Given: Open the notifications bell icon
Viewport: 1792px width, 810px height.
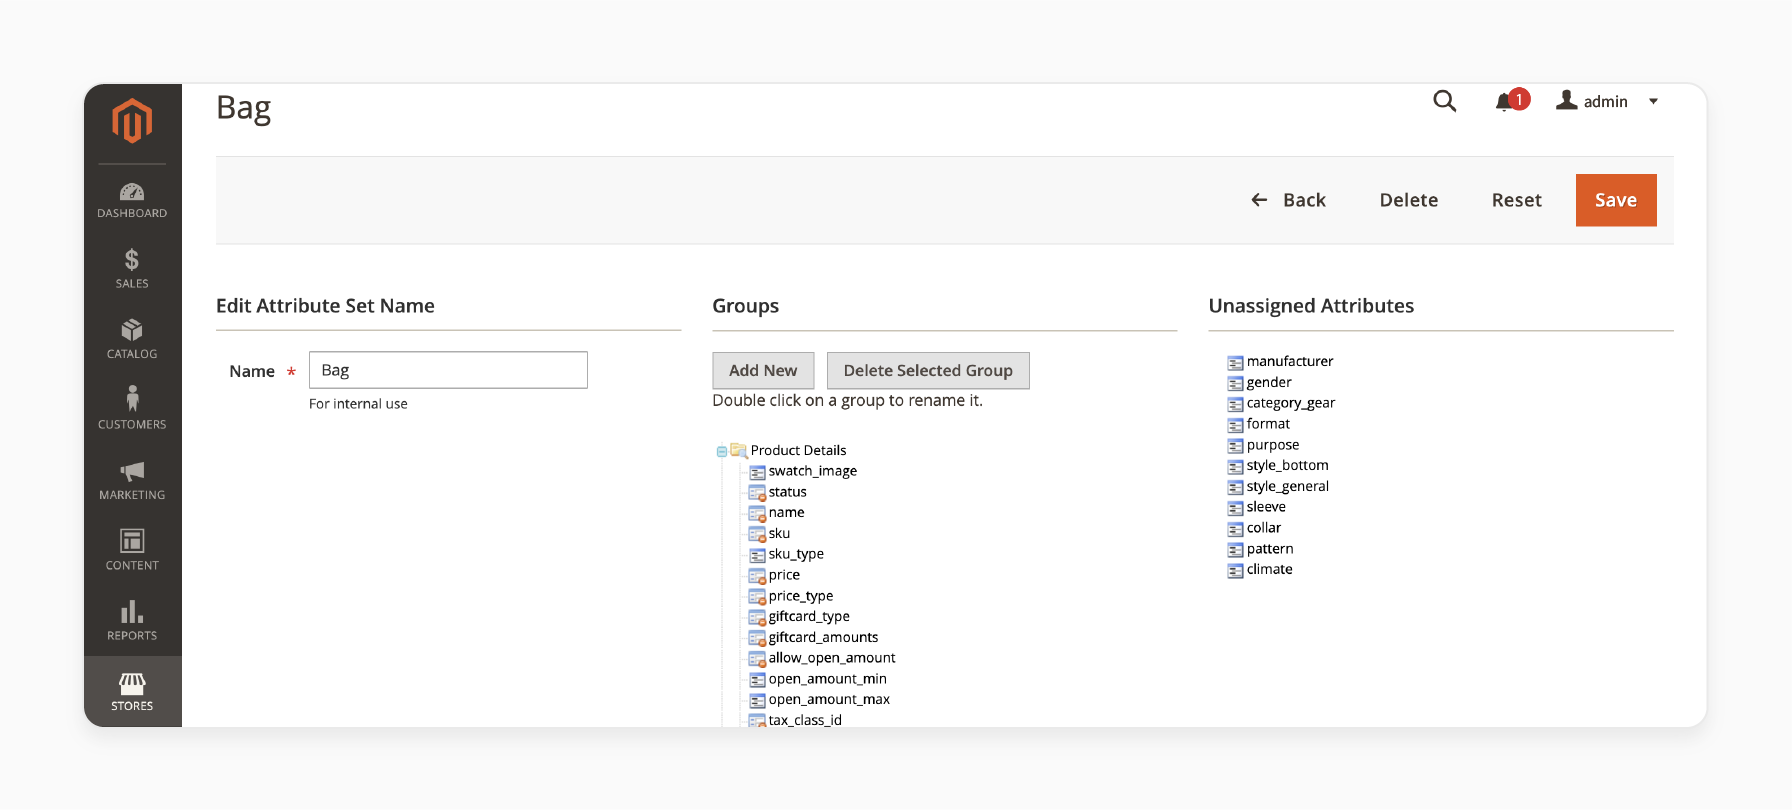Looking at the screenshot, I should [x=1504, y=102].
